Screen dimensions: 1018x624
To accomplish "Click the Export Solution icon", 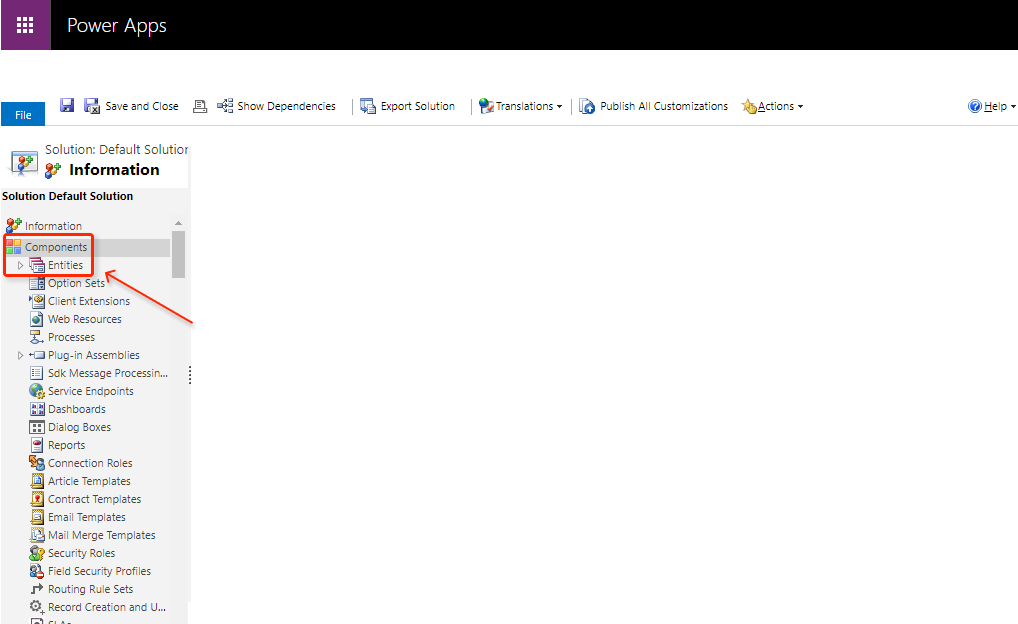I will pyautogui.click(x=368, y=106).
